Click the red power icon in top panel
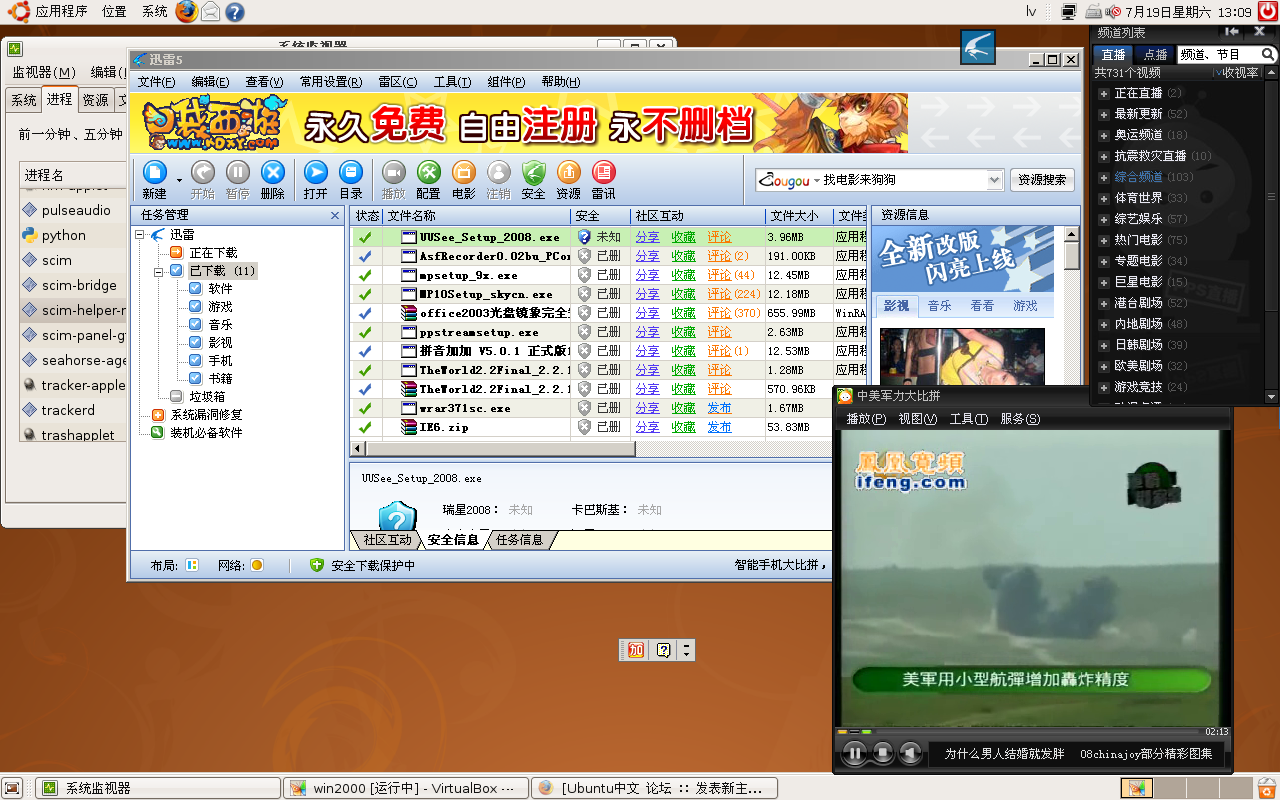 (x=1268, y=11)
